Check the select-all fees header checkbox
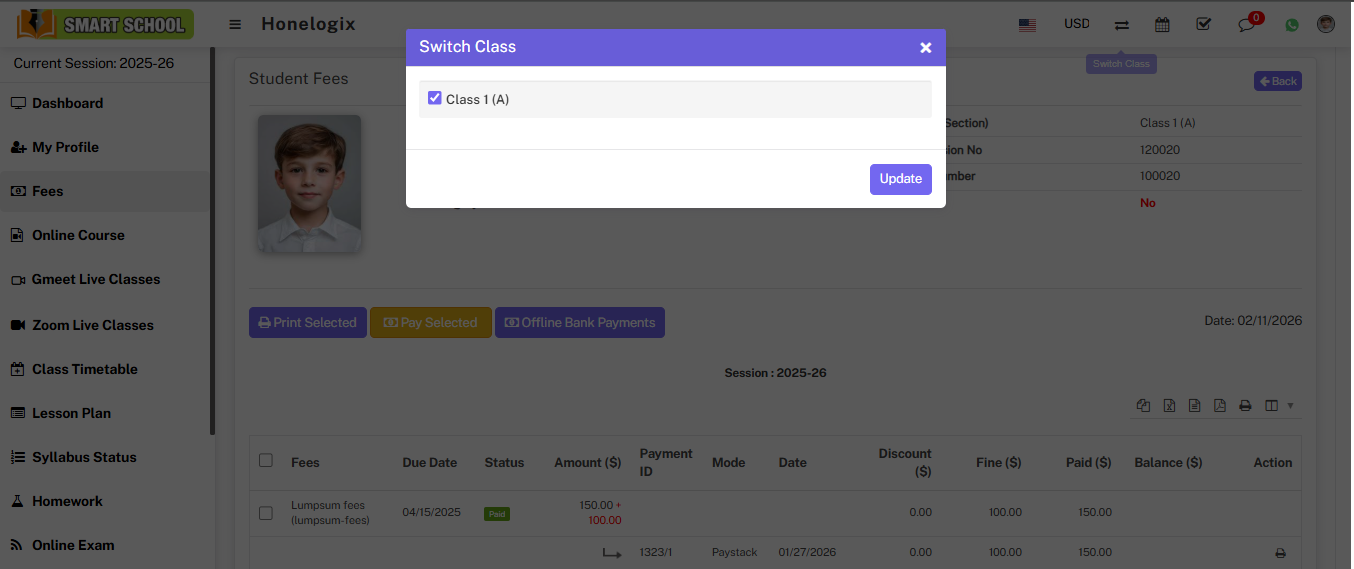 266,460
